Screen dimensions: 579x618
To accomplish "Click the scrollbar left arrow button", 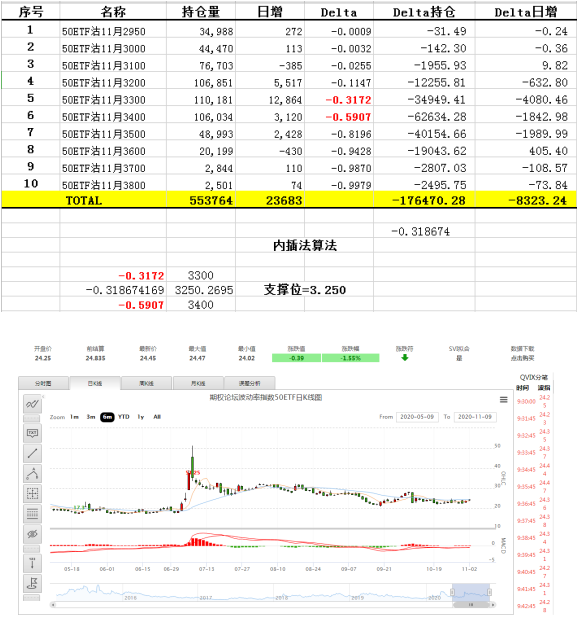I will coord(53,604).
